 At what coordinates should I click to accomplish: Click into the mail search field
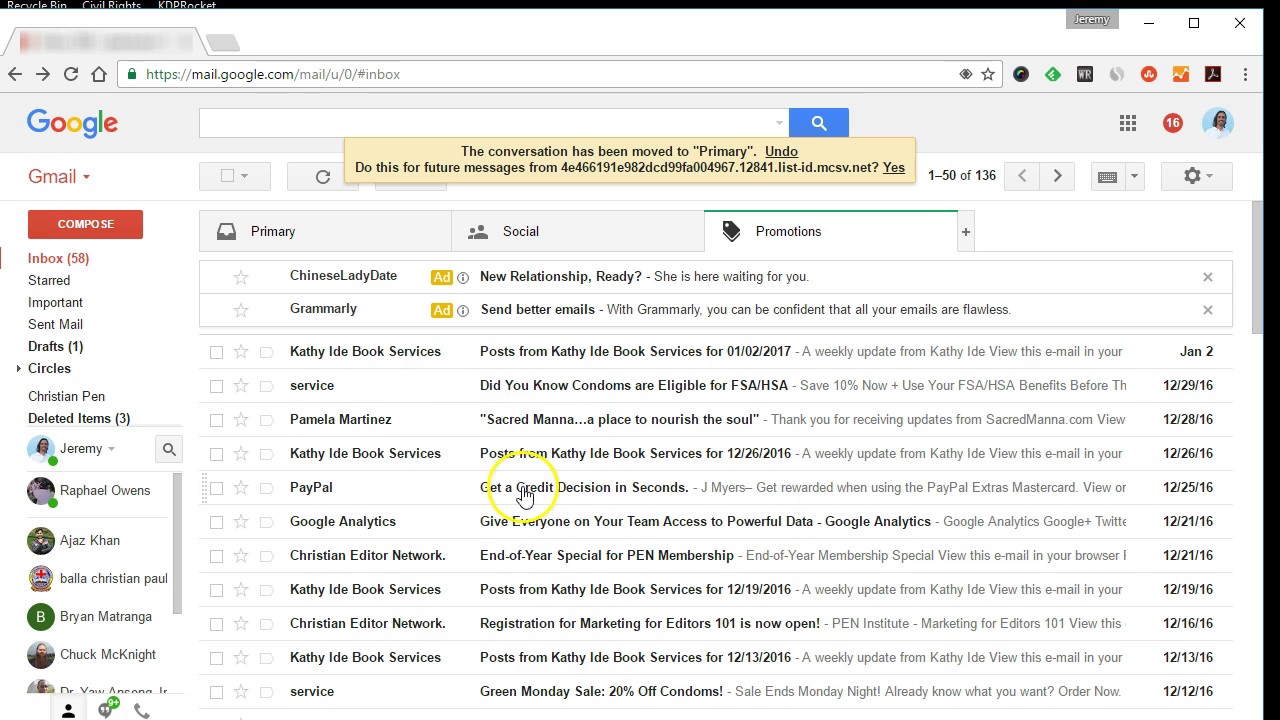pos(485,123)
